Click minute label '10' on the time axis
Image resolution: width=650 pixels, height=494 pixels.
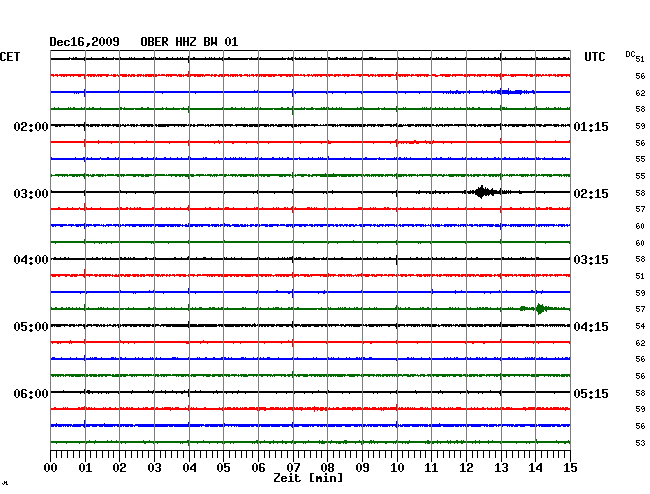point(397,467)
